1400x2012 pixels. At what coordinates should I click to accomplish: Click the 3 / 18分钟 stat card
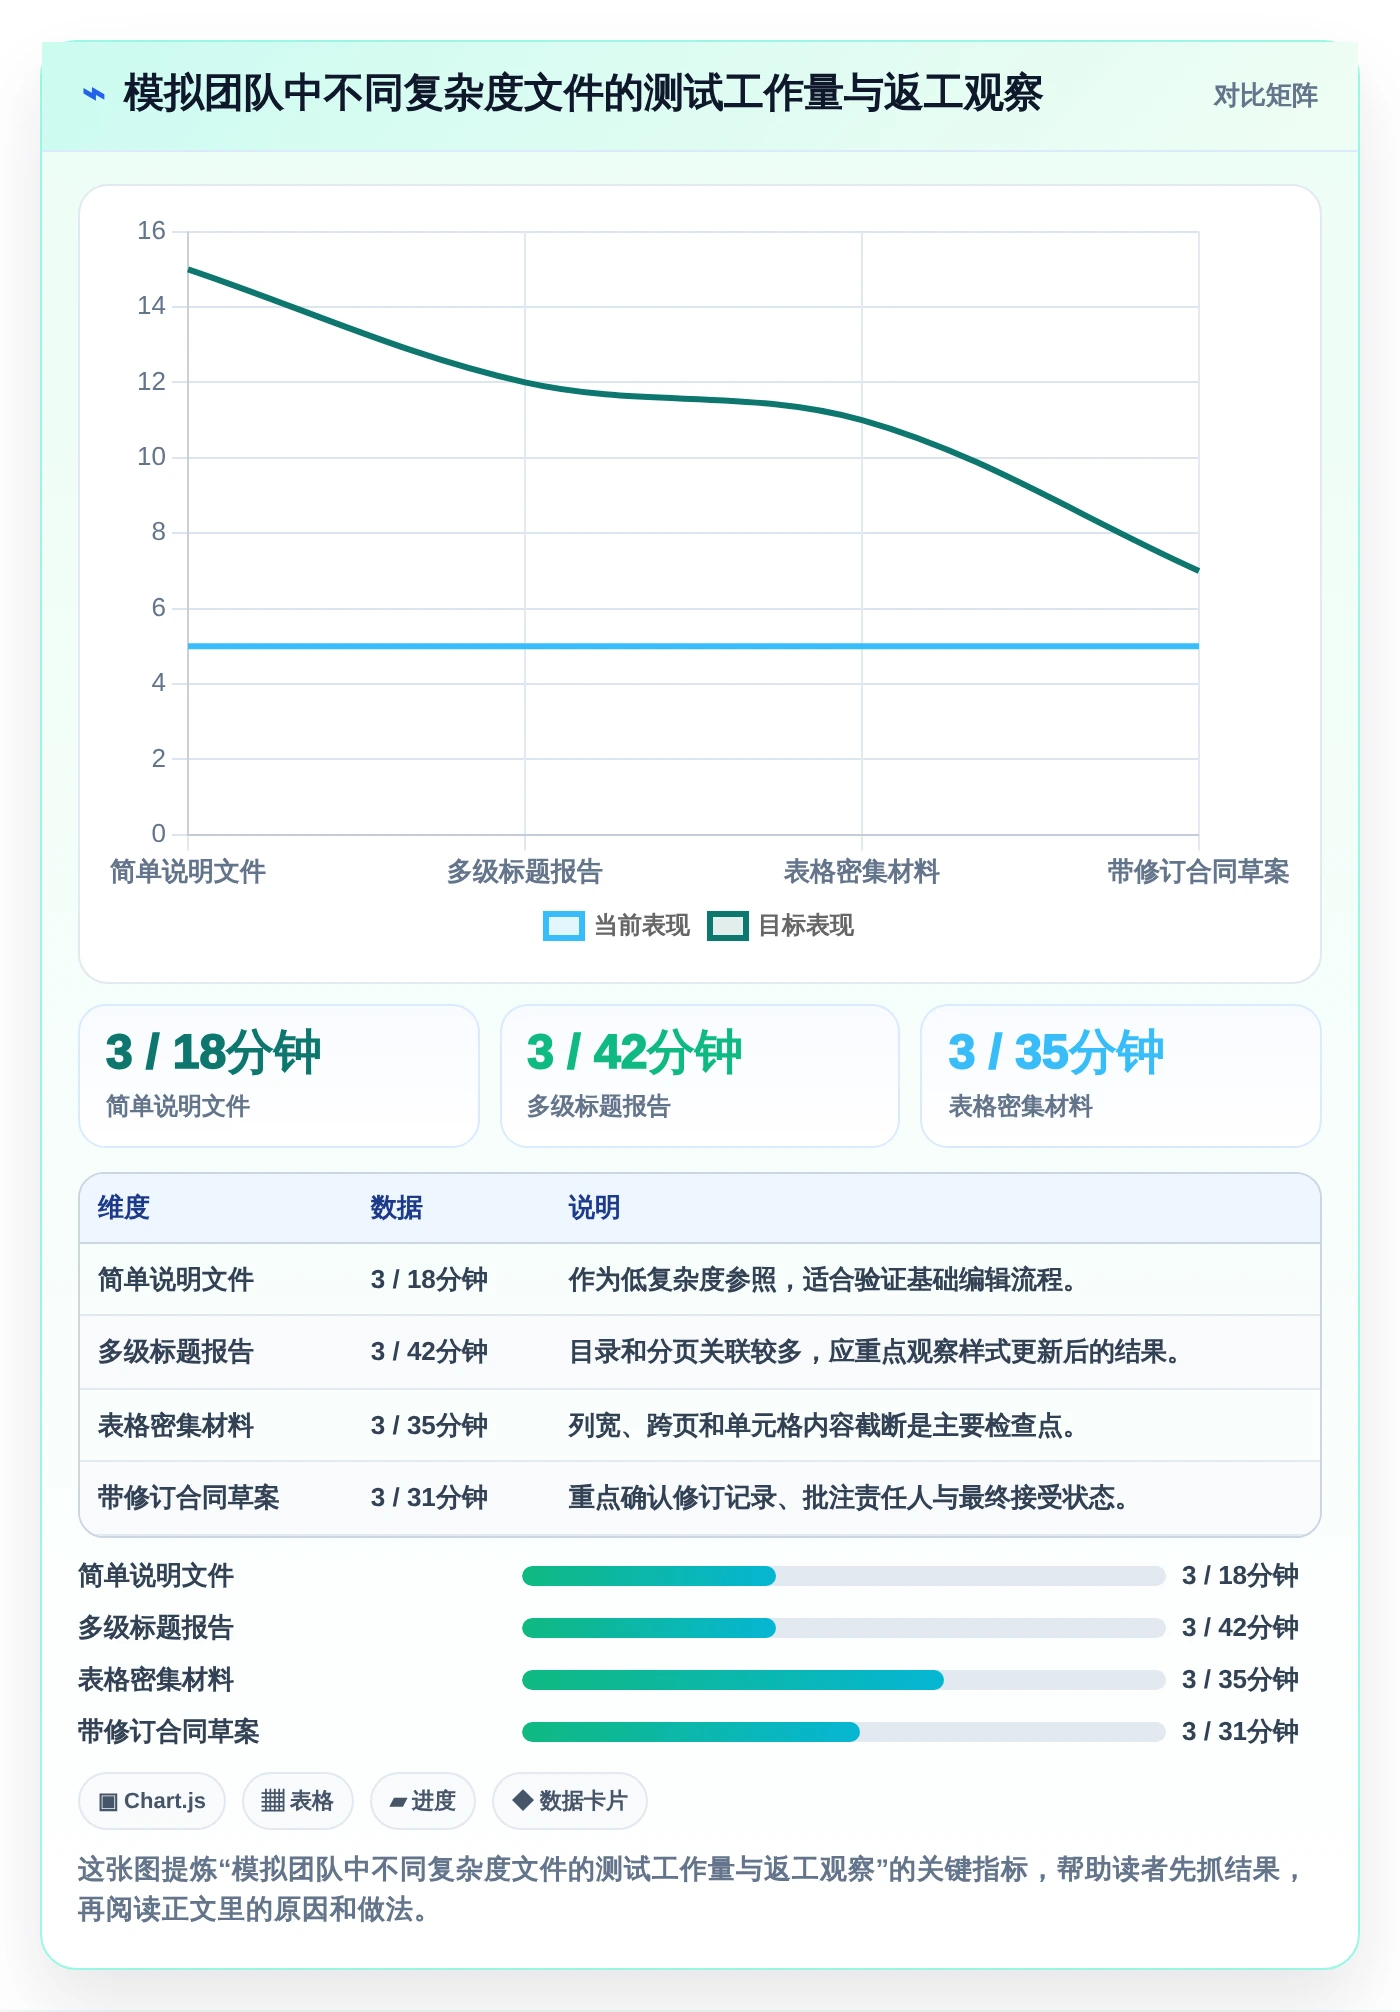point(279,1076)
